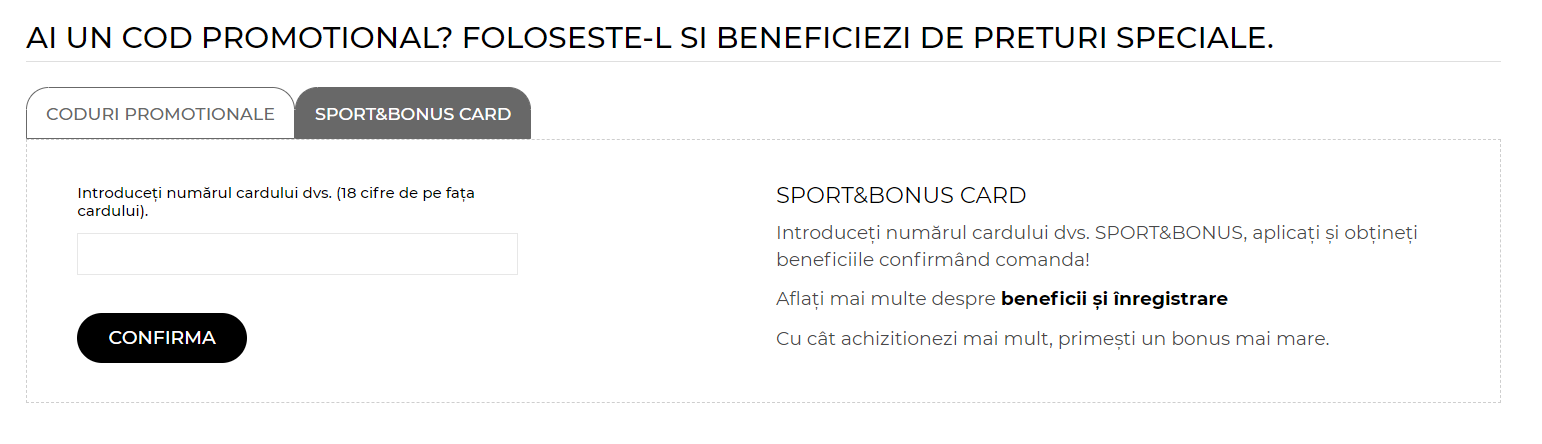The height and width of the screenshot is (444, 1542).
Task: Open the beneficii și înregistrare link
Action: [x=1114, y=299]
